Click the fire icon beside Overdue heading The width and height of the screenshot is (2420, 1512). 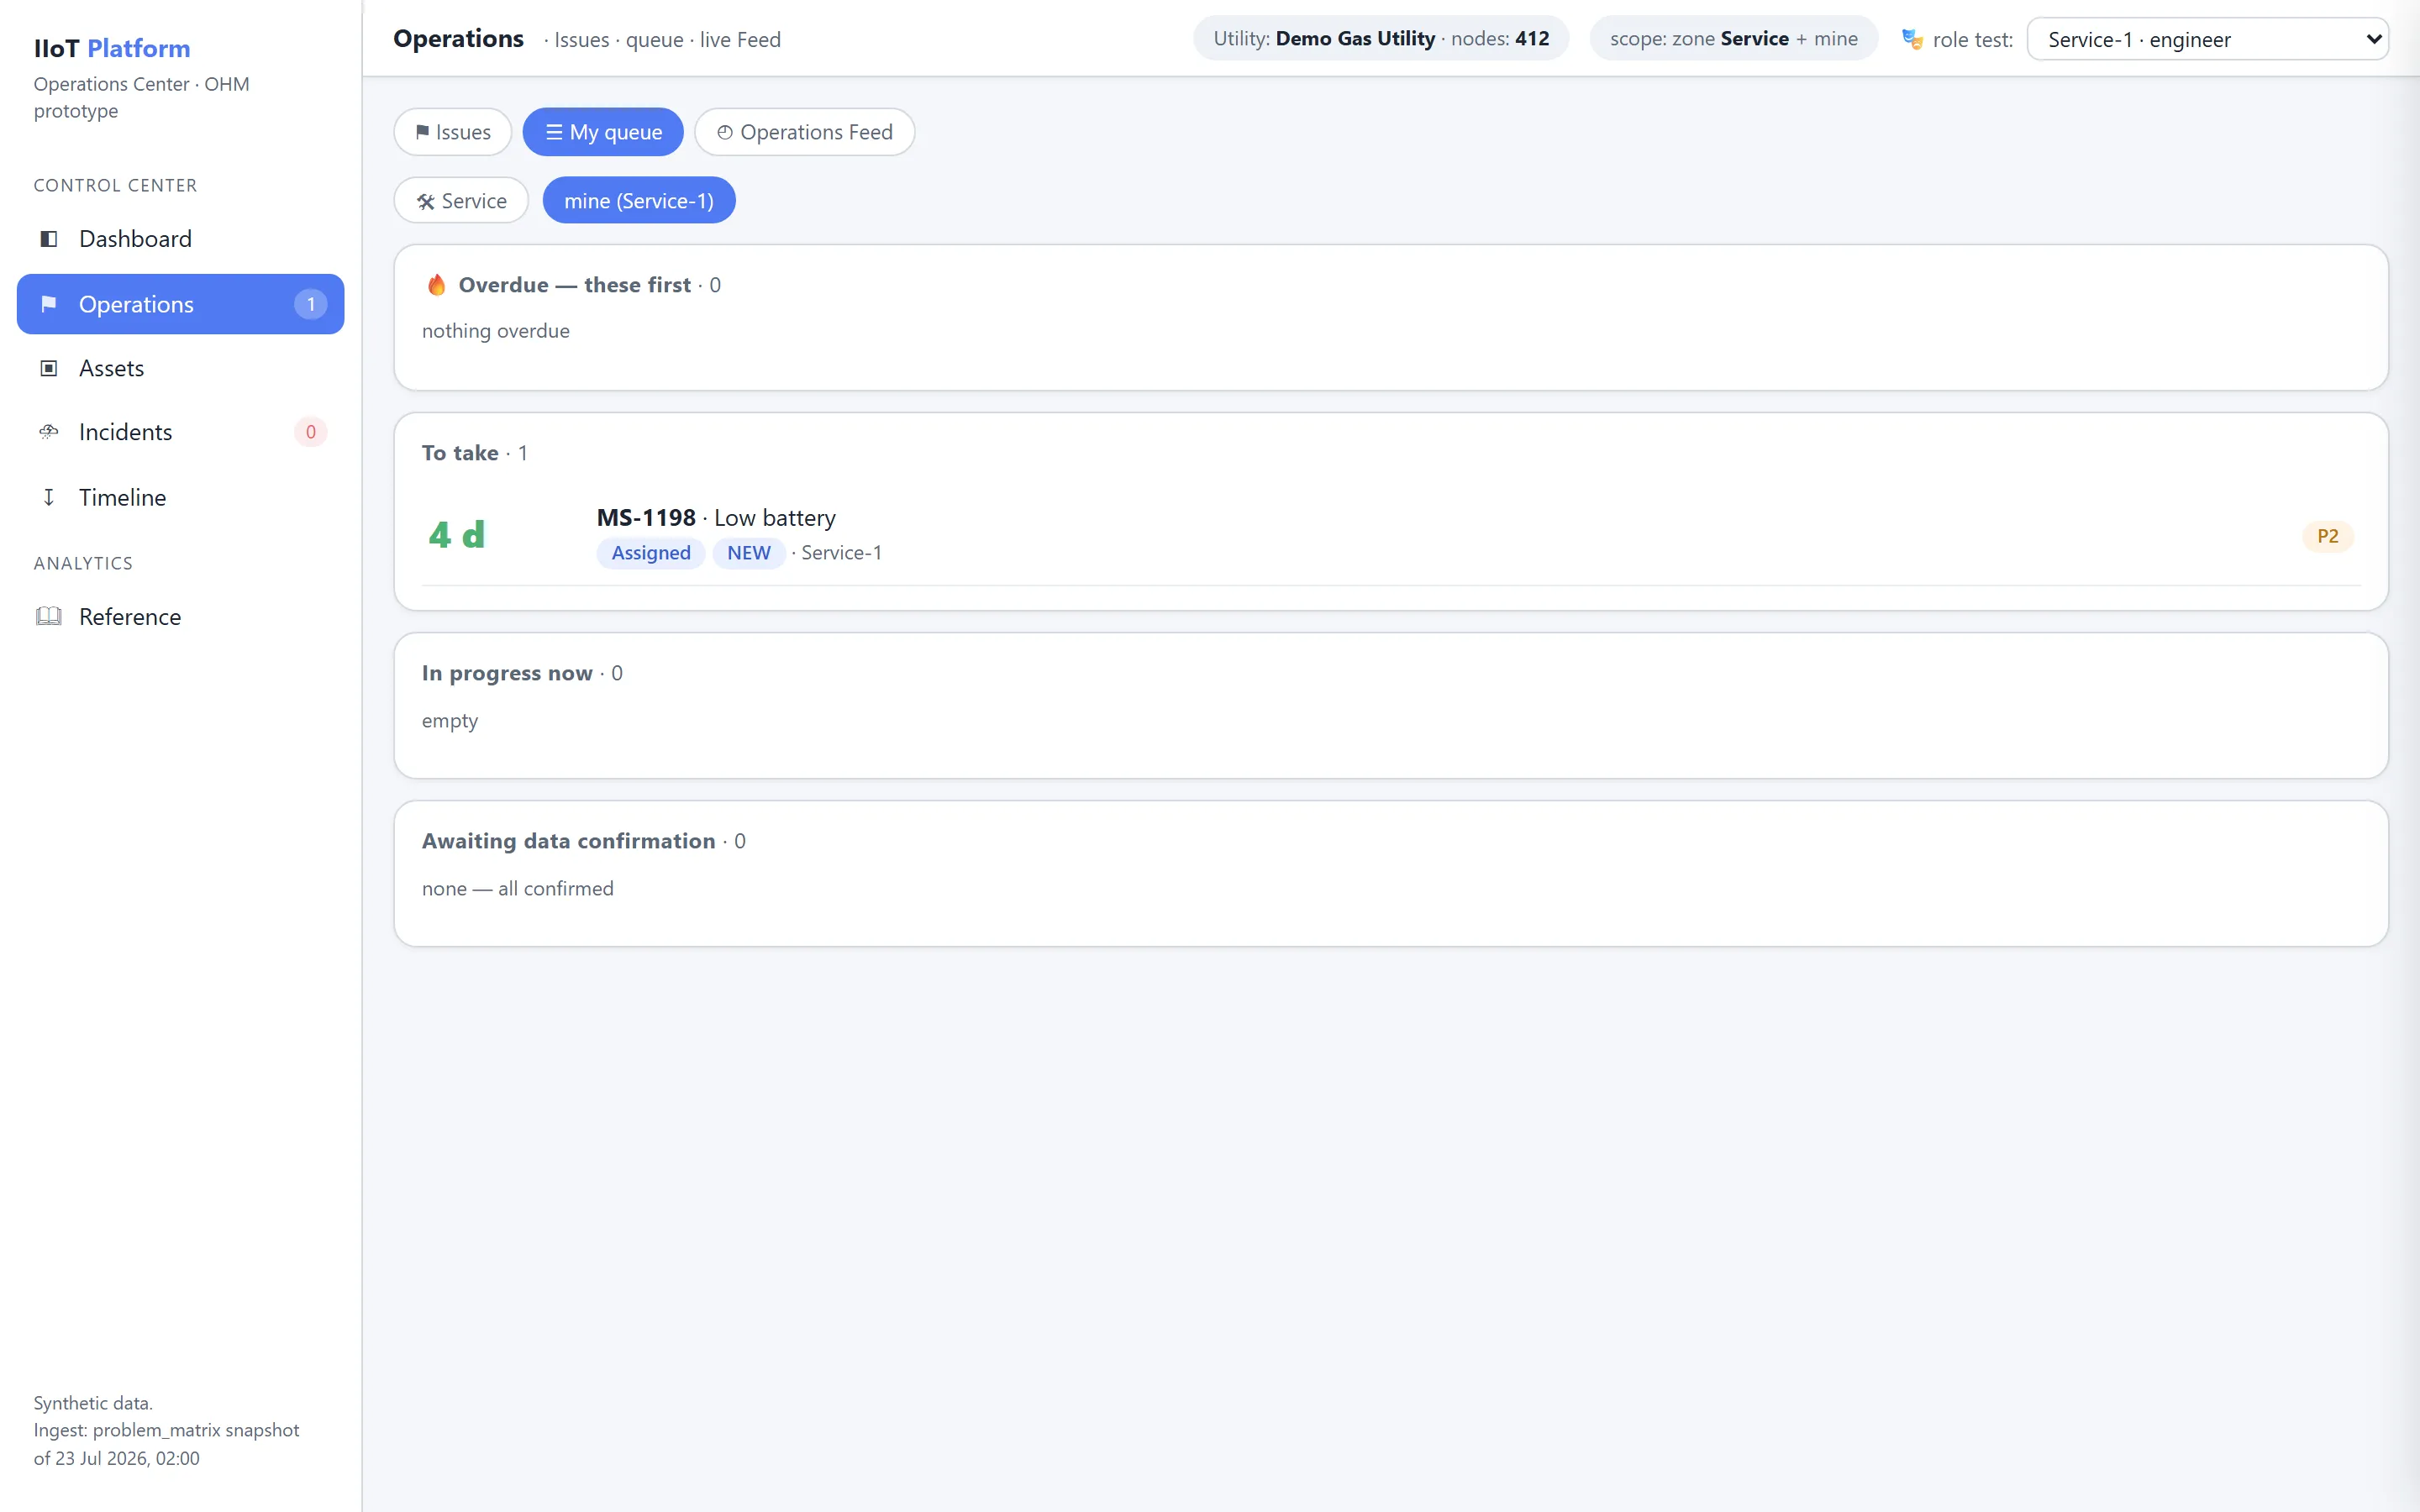pyautogui.click(x=436, y=285)
